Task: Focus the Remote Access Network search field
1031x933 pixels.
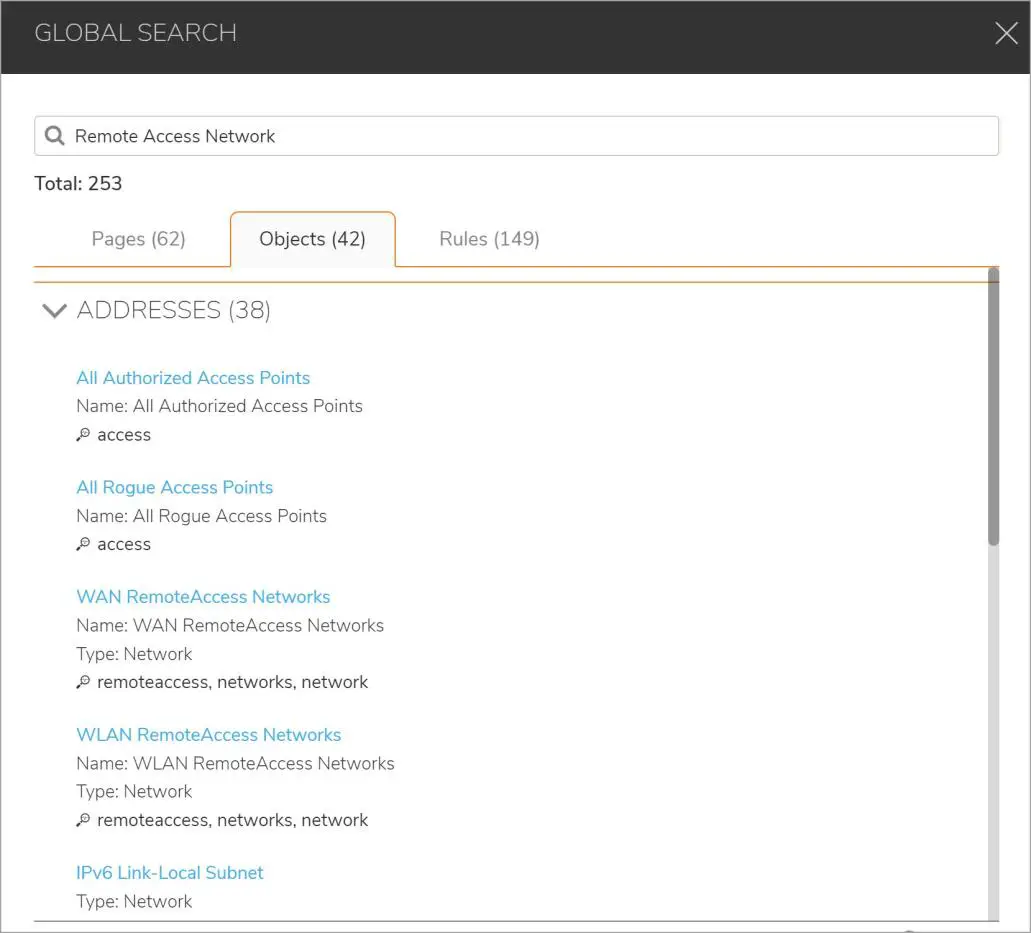Action: (x=530, y=136)
